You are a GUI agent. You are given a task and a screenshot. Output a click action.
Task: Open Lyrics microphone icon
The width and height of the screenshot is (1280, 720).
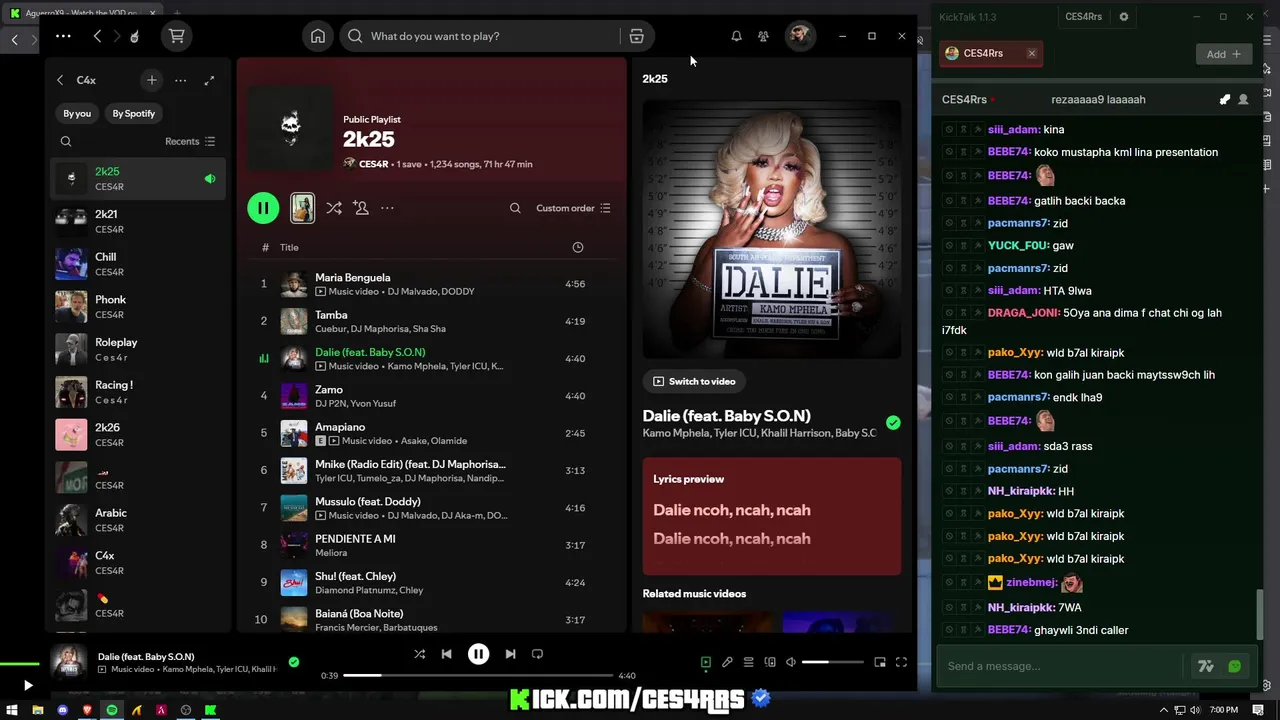[x=727, y=662]
